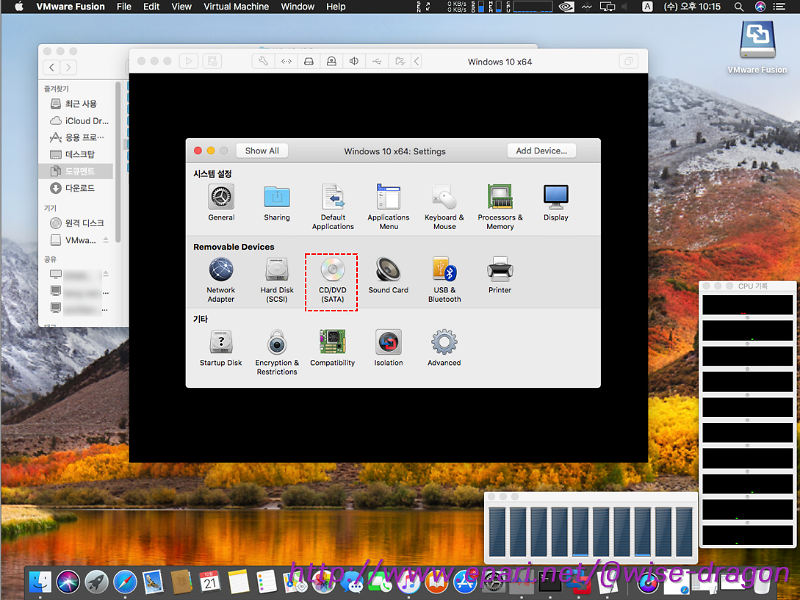Open the Display settings pane
The width and height of the screenshot is (800, 600).
[x=556, y=203]
